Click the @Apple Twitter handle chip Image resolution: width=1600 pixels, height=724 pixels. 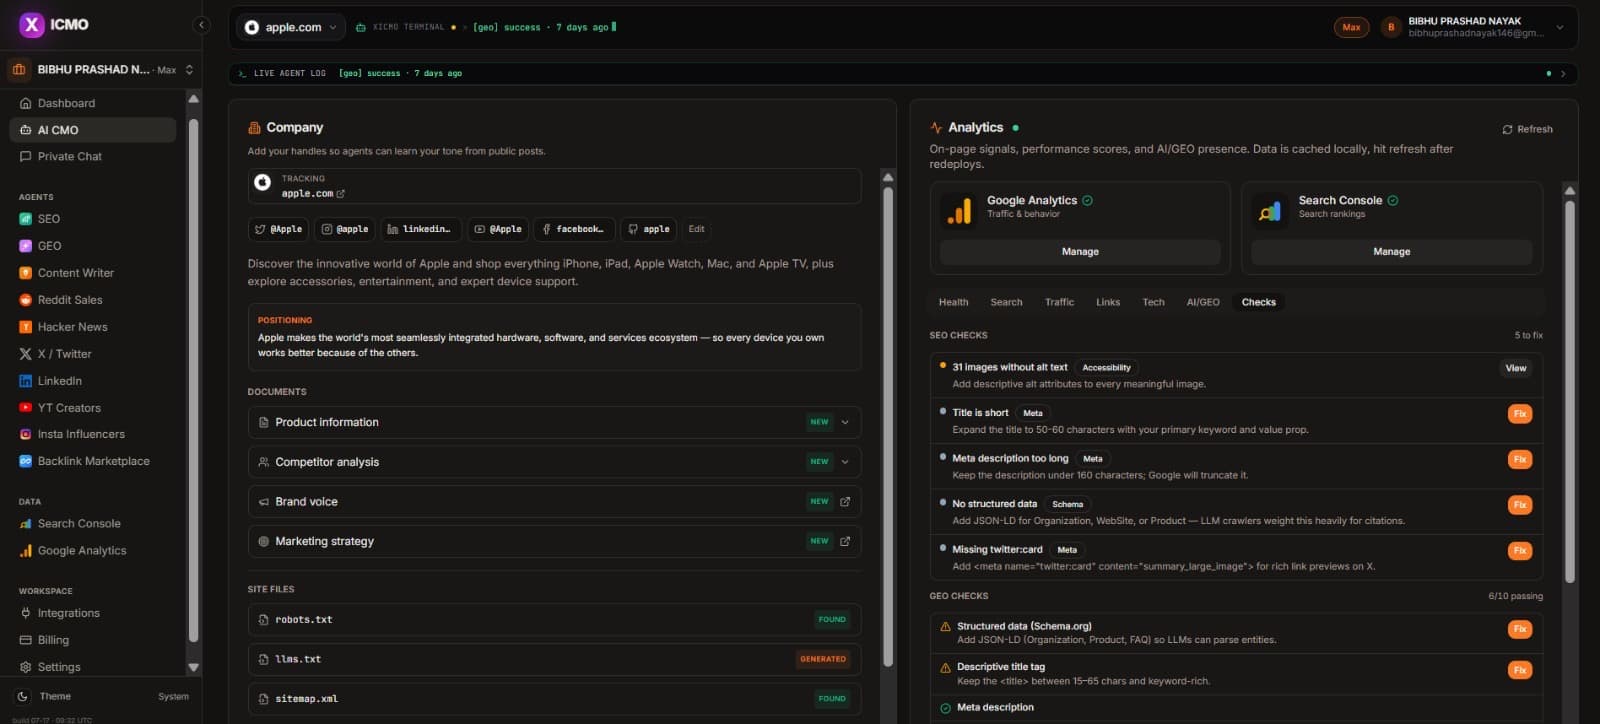point(278,229)
